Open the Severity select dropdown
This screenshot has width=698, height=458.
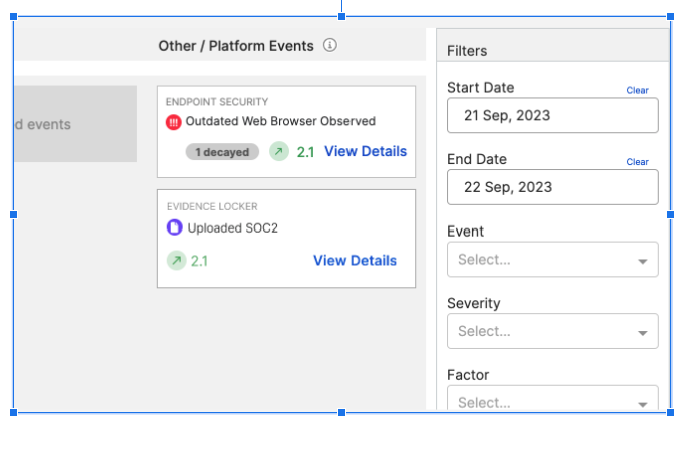[552, 331]
